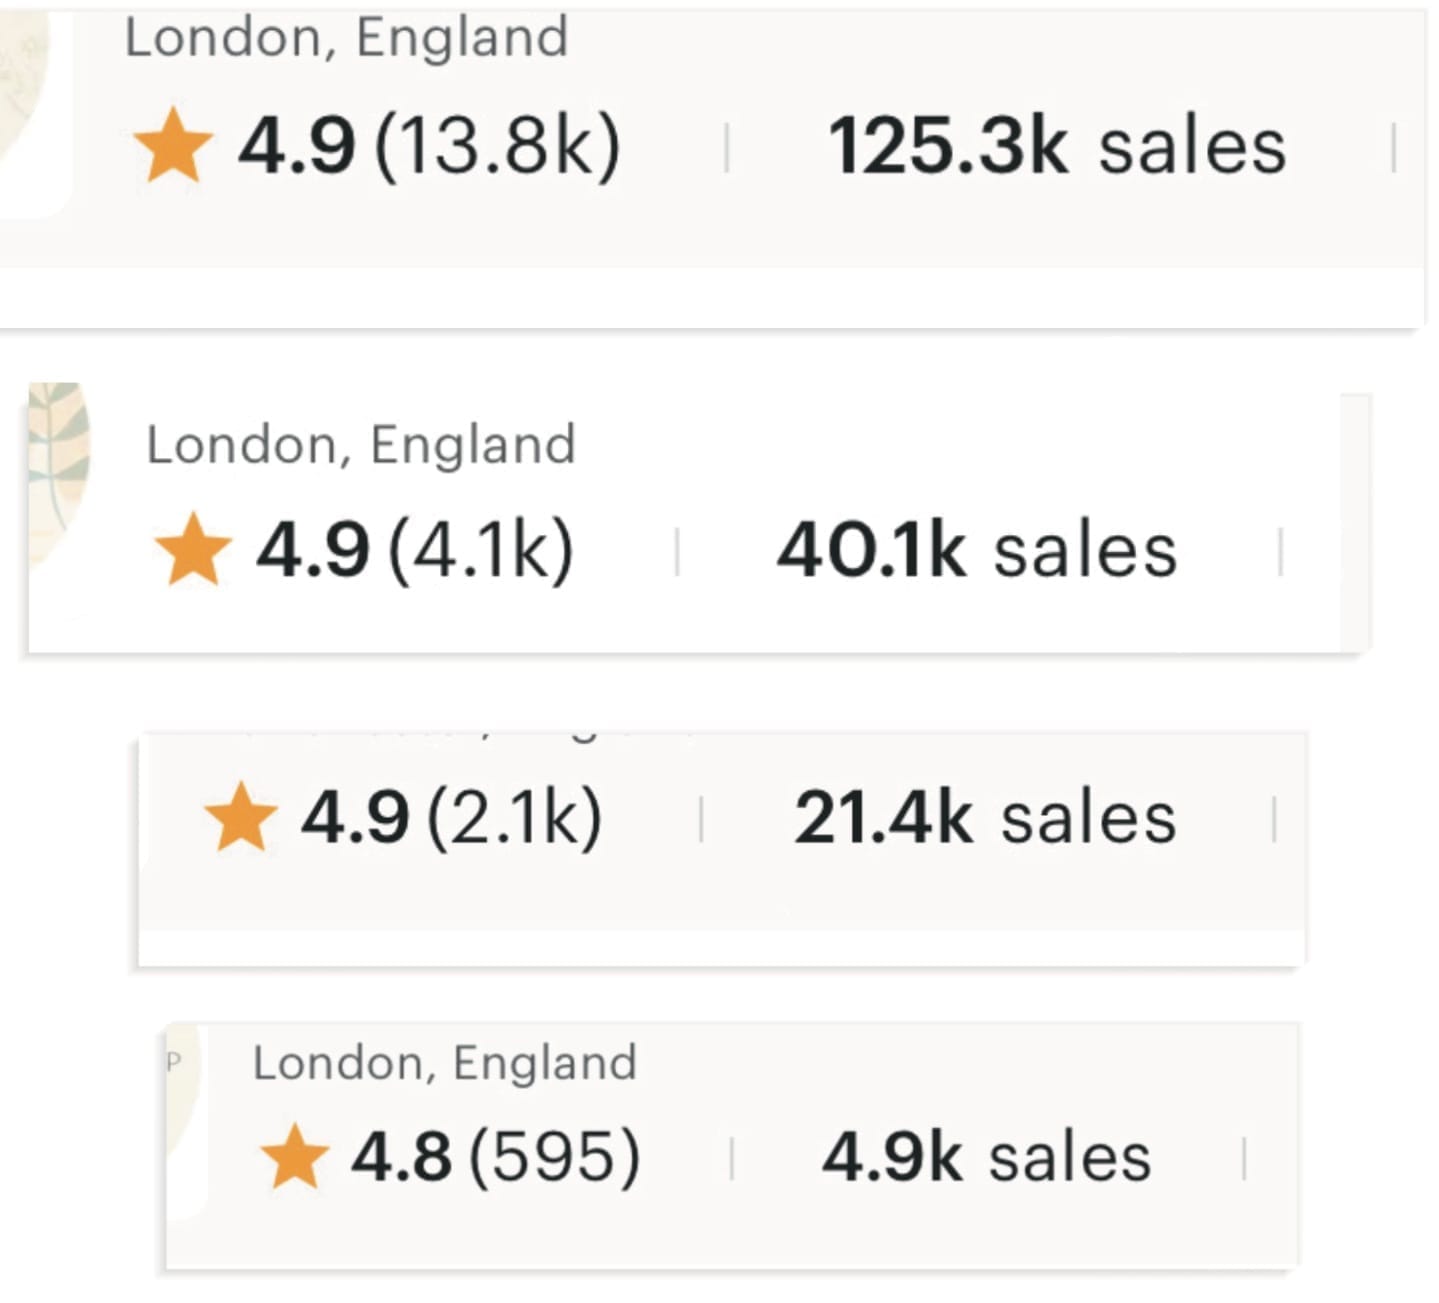1439x1303 pixels.
Task: Click London, England above the 4.9k sales
Action: pos(444,1062)
